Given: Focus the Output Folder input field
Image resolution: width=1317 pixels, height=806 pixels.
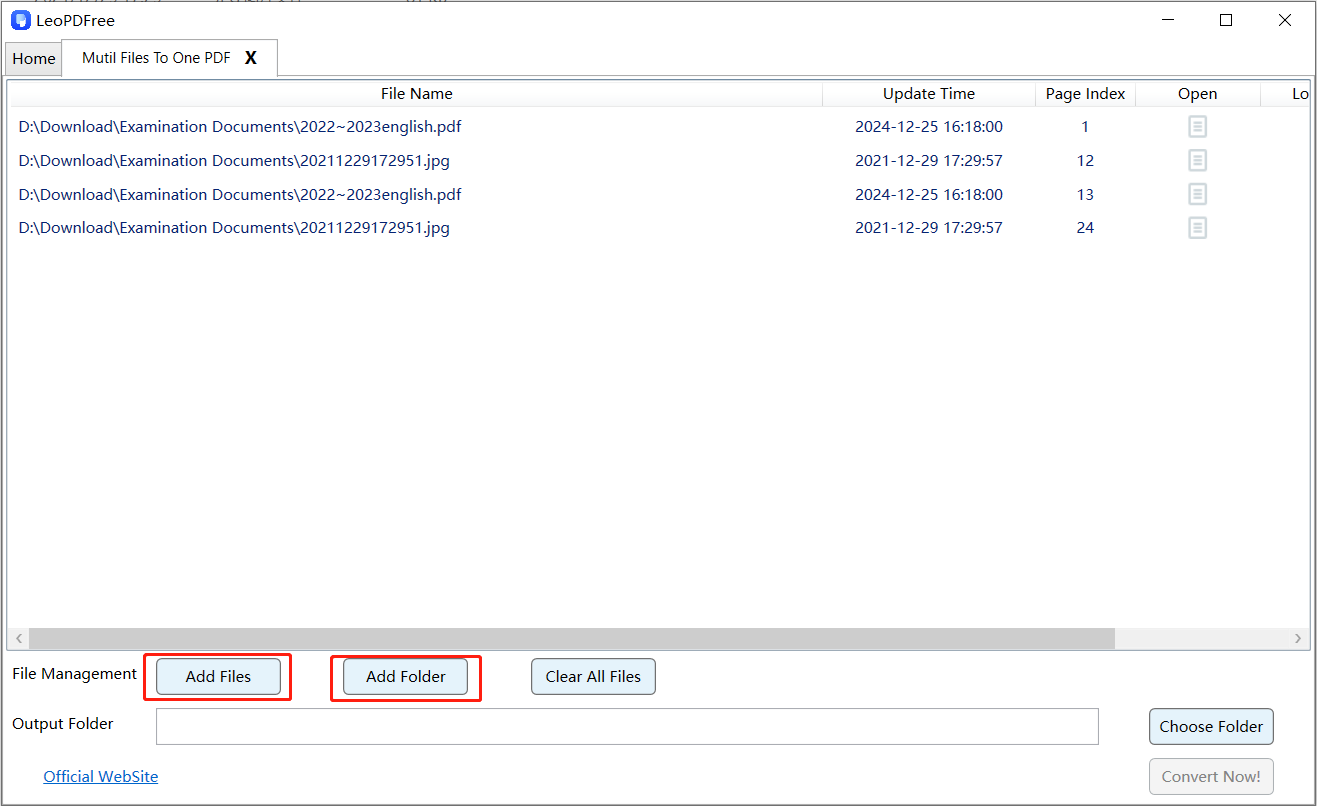Looking at the screenshot, I should click(627, 727).
